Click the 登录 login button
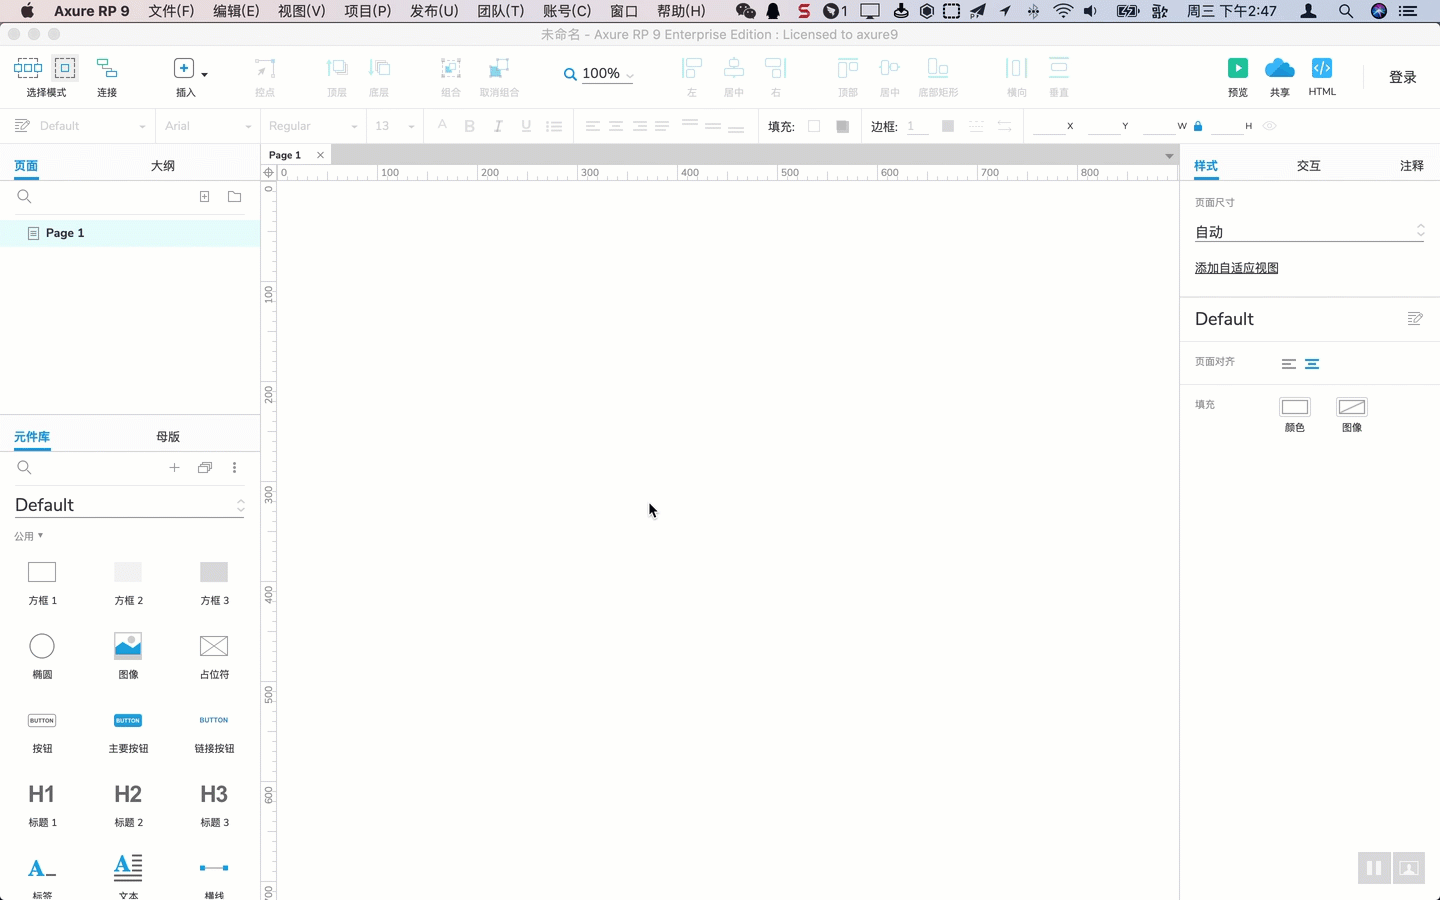1440x900 pixels. 1403,77
